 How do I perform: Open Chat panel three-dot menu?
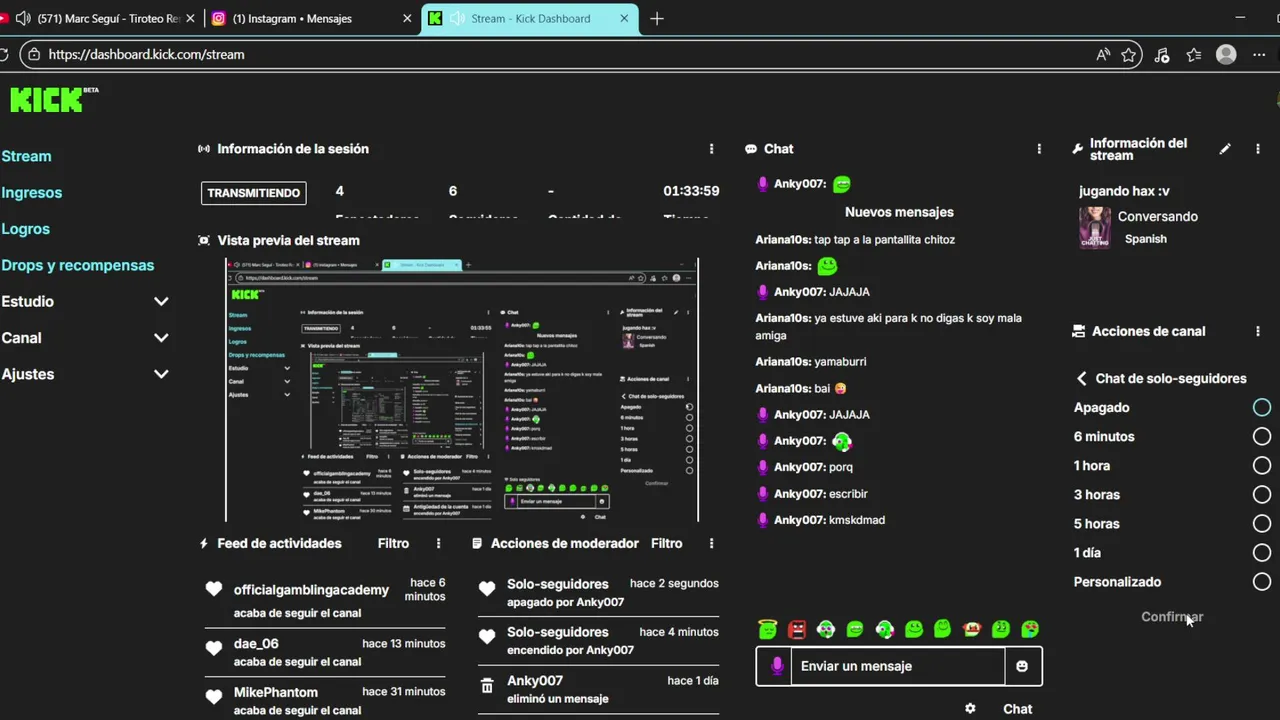1039,149
